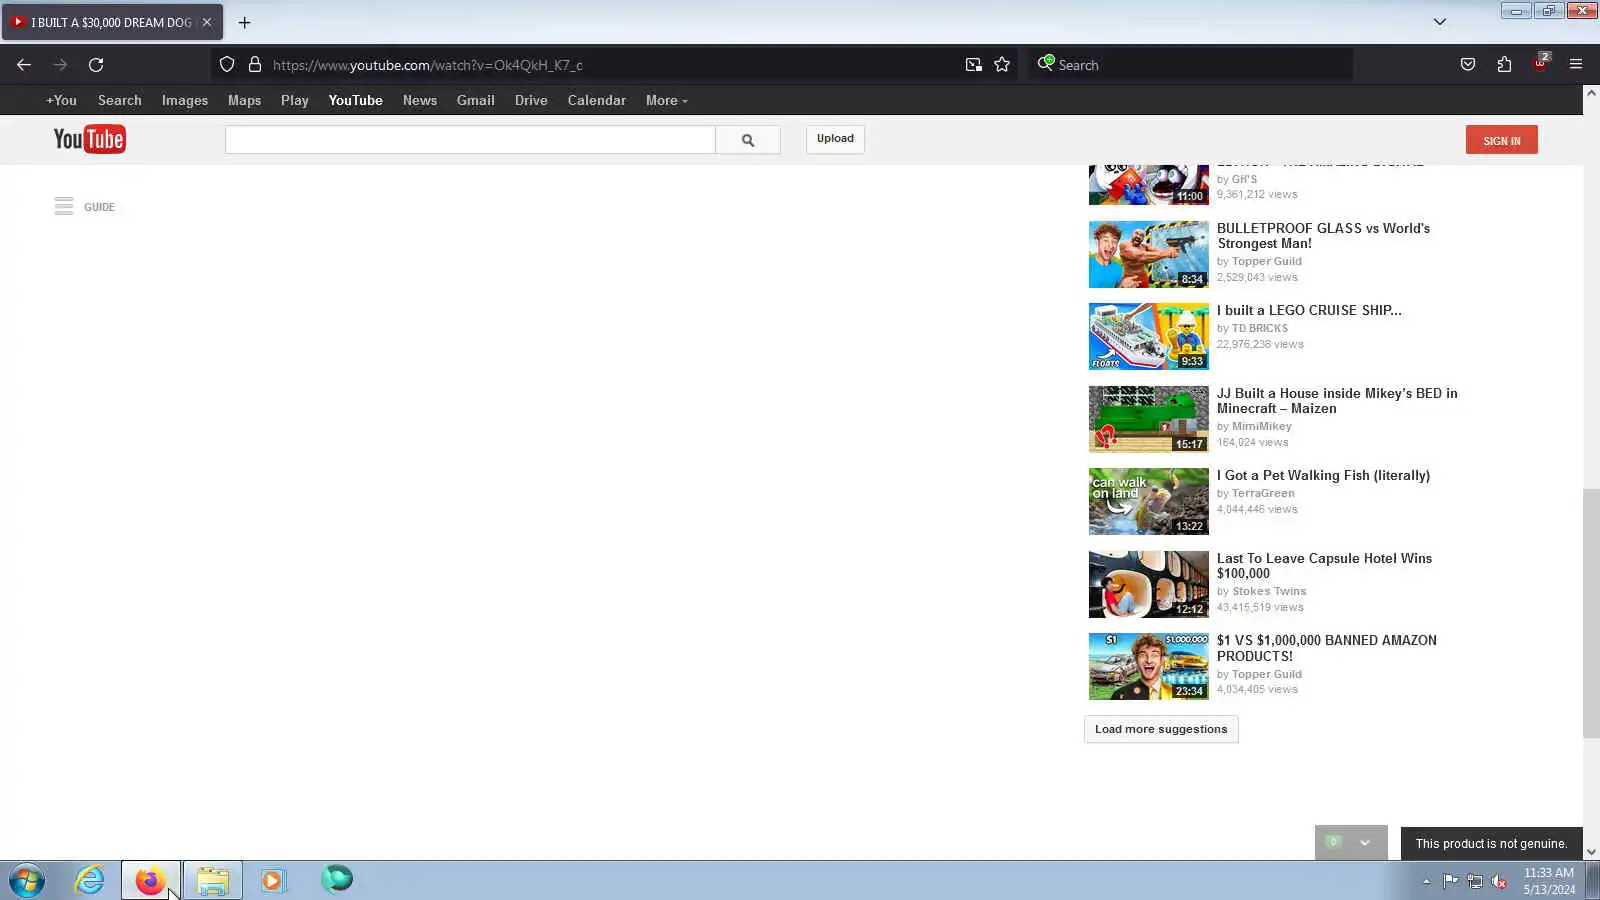Image resolution: width=1600 pixels, height=900 pixels.
Task: Launch Windows Media Player from taskbar
Action: (273, 881)
